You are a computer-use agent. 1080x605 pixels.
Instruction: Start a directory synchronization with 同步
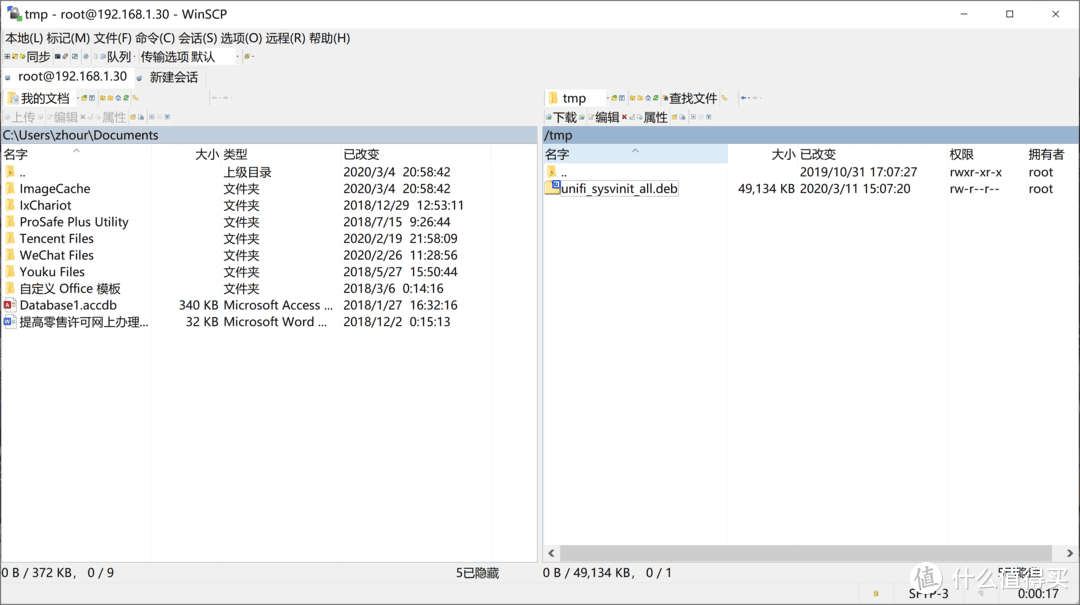pos(37,56)
